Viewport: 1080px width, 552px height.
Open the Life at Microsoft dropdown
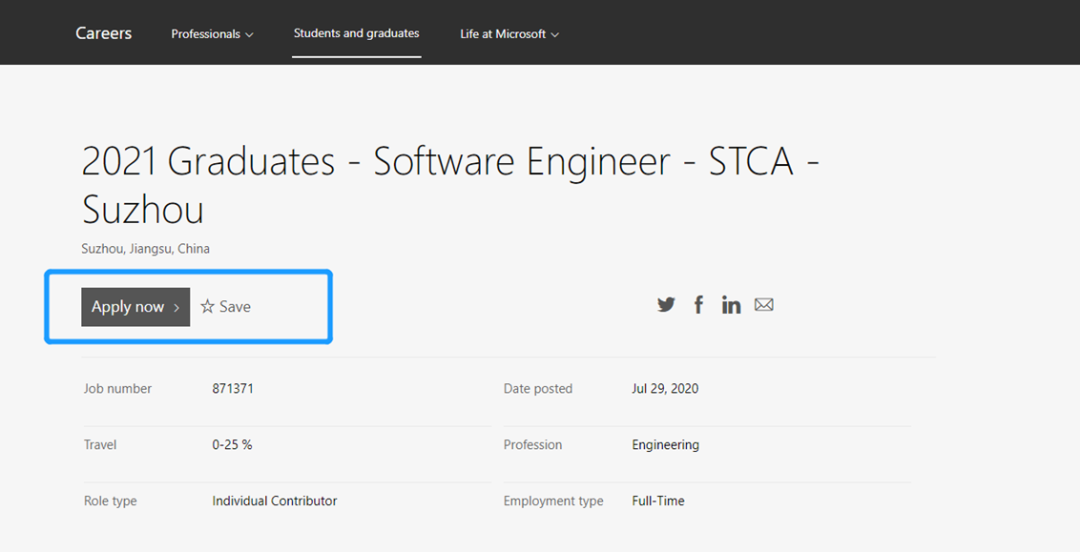coord(508,34)
